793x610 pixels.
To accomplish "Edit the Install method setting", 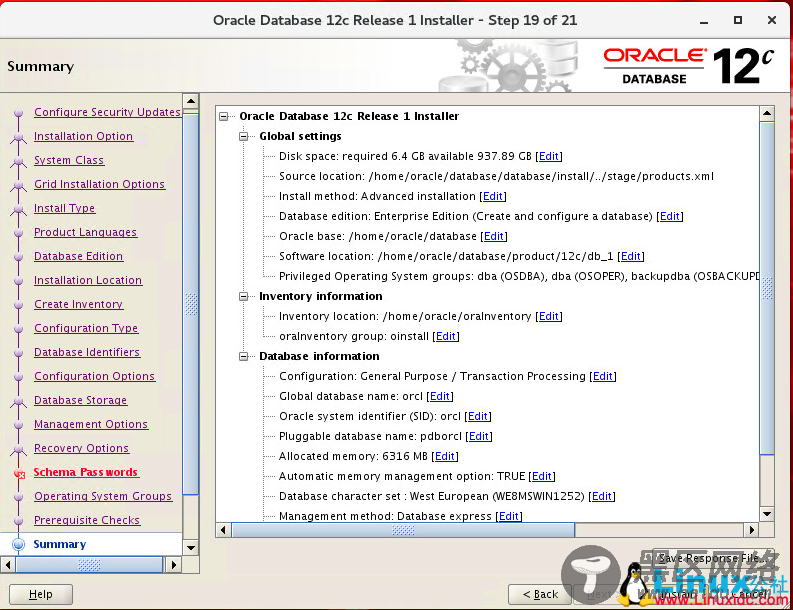I will [493, 196].
